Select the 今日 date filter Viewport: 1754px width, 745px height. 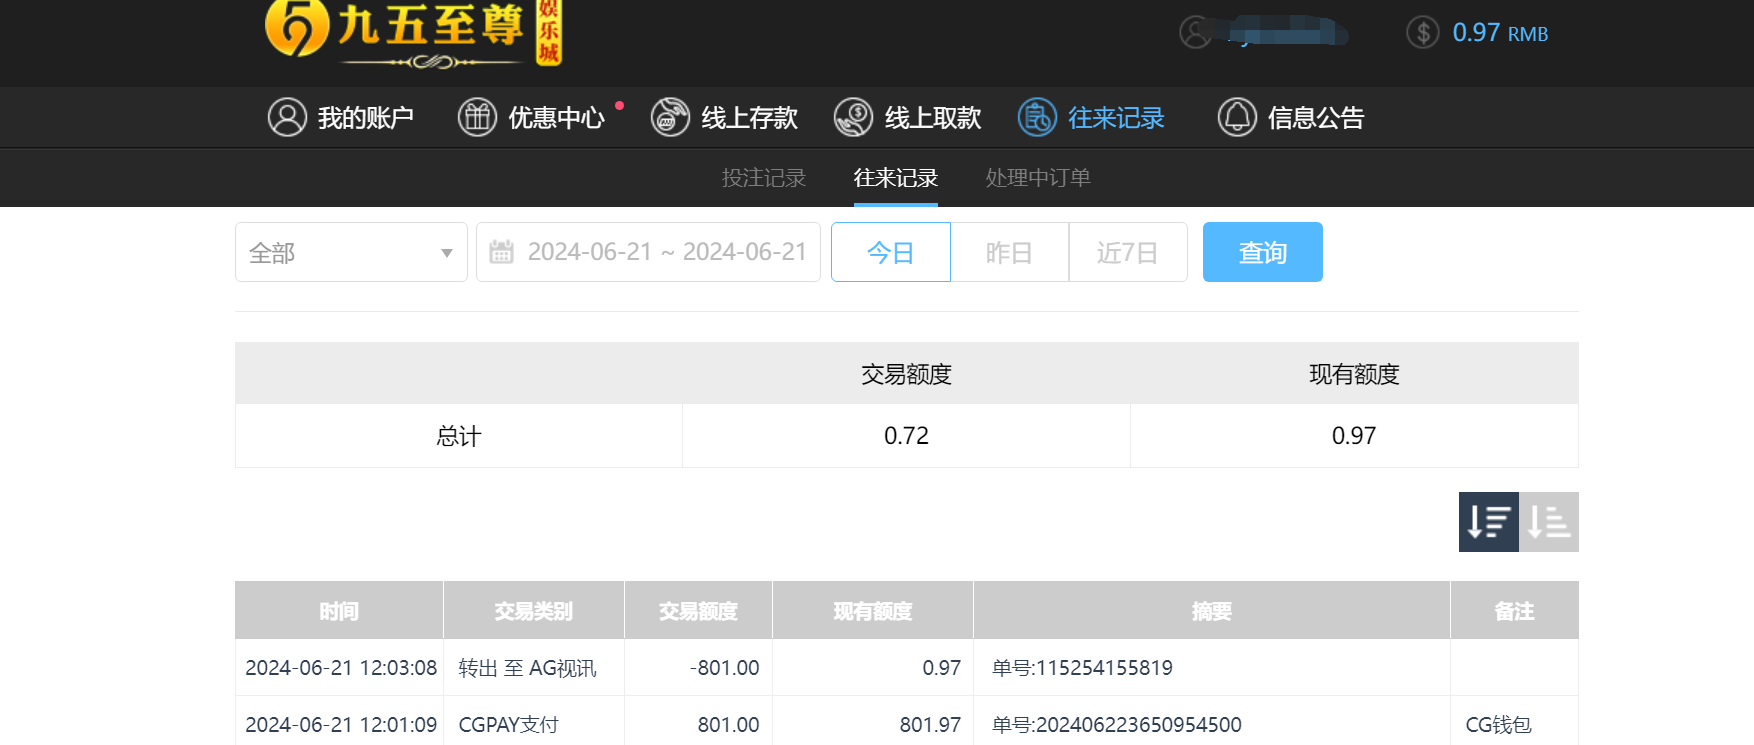tap(891, 252)
